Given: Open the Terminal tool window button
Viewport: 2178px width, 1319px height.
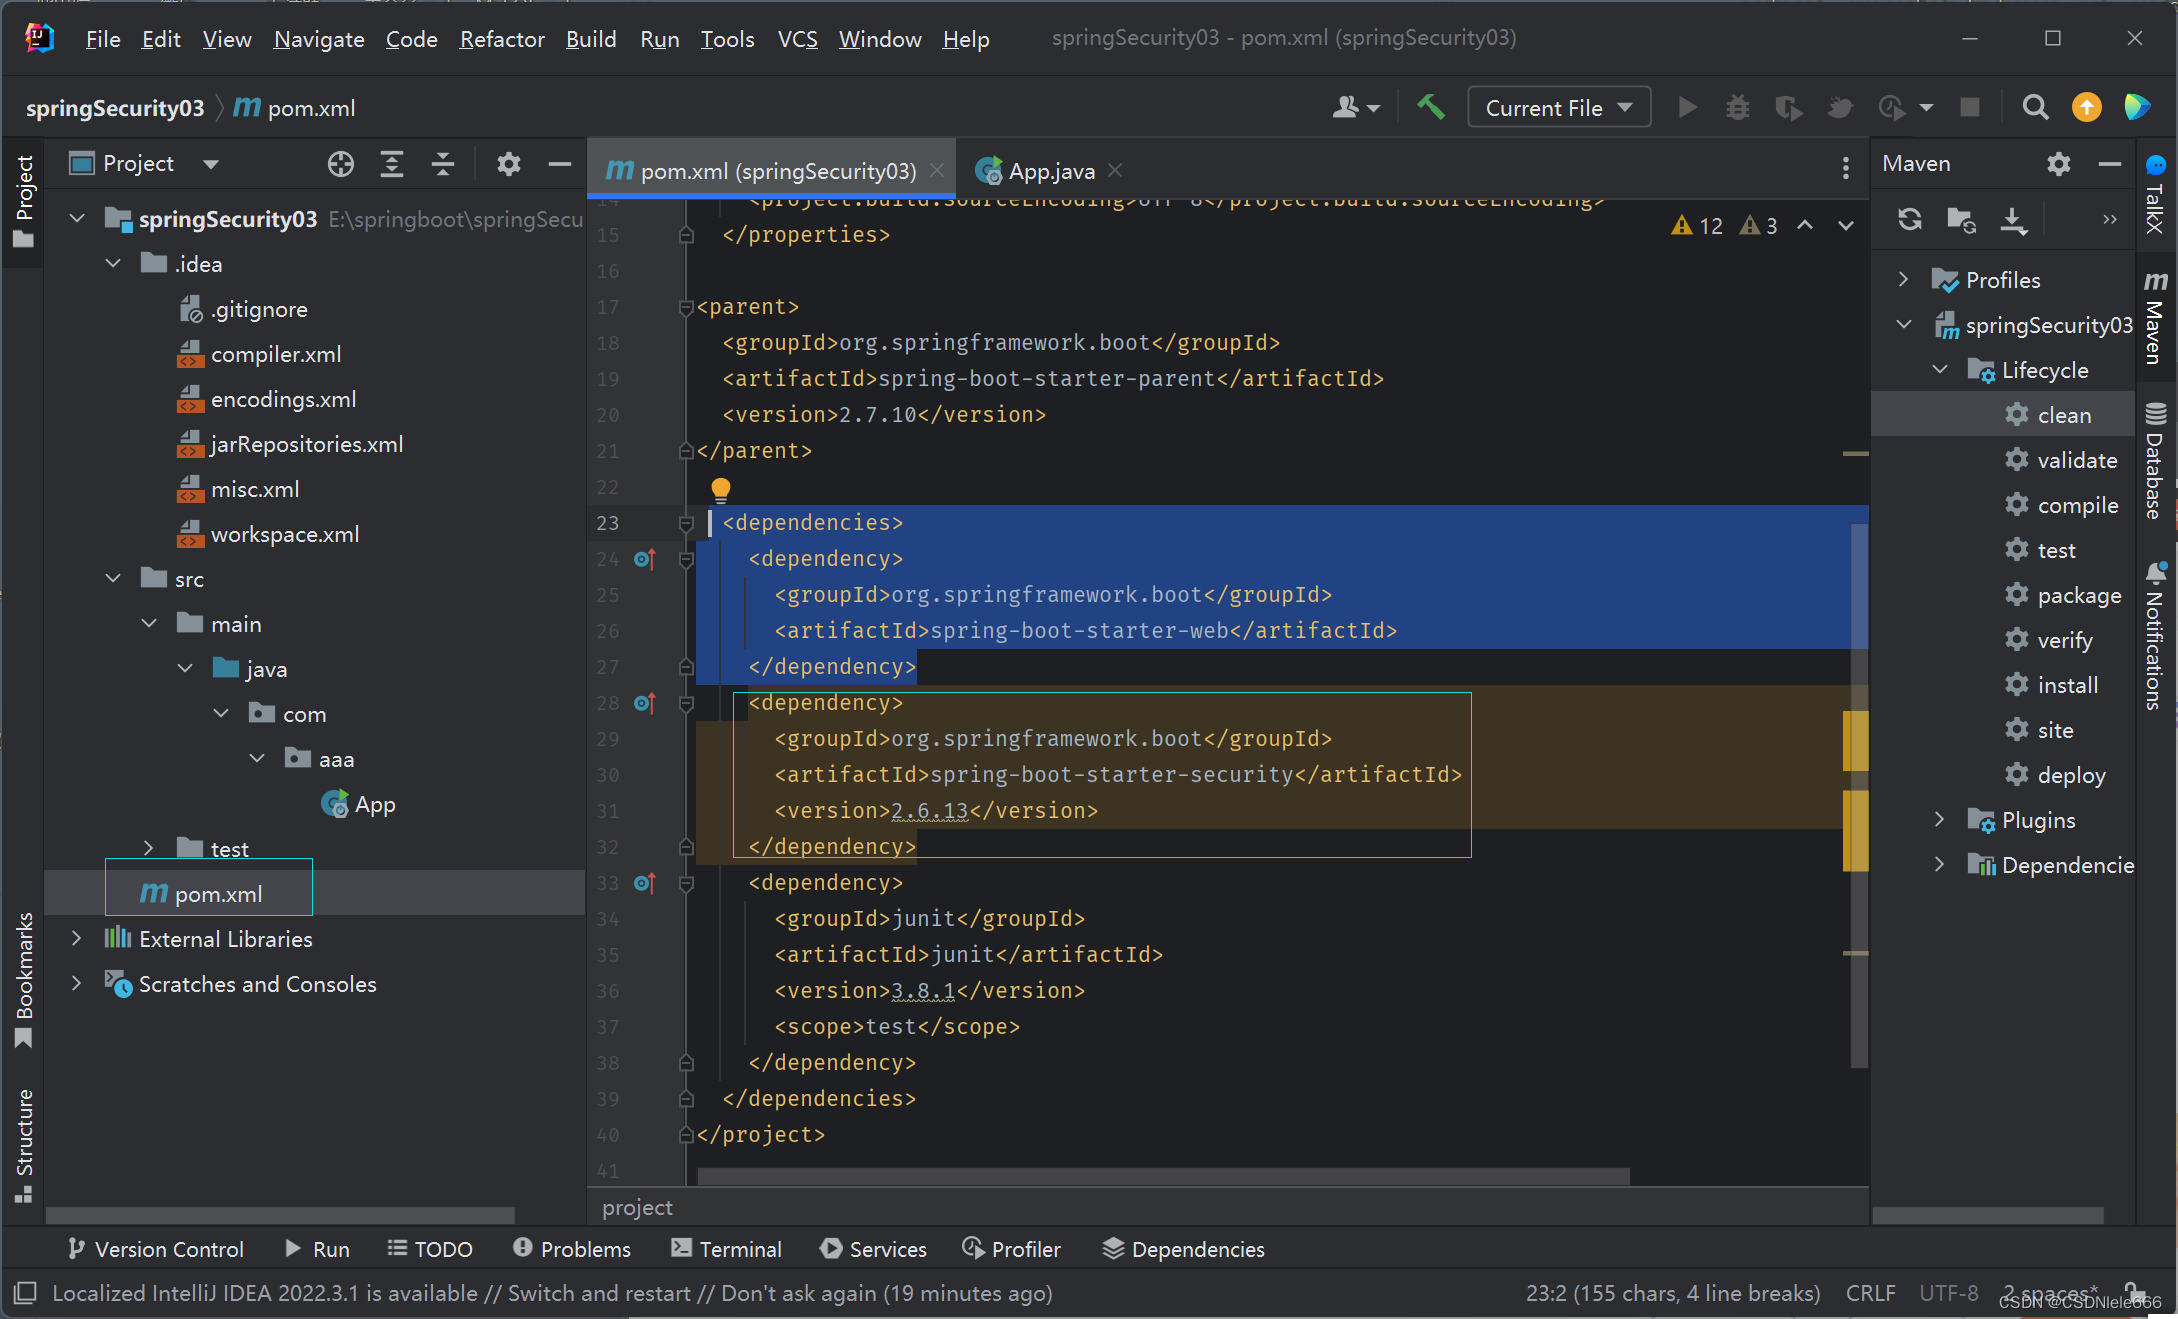Looking at the screenshot, I should [726, 1249].
